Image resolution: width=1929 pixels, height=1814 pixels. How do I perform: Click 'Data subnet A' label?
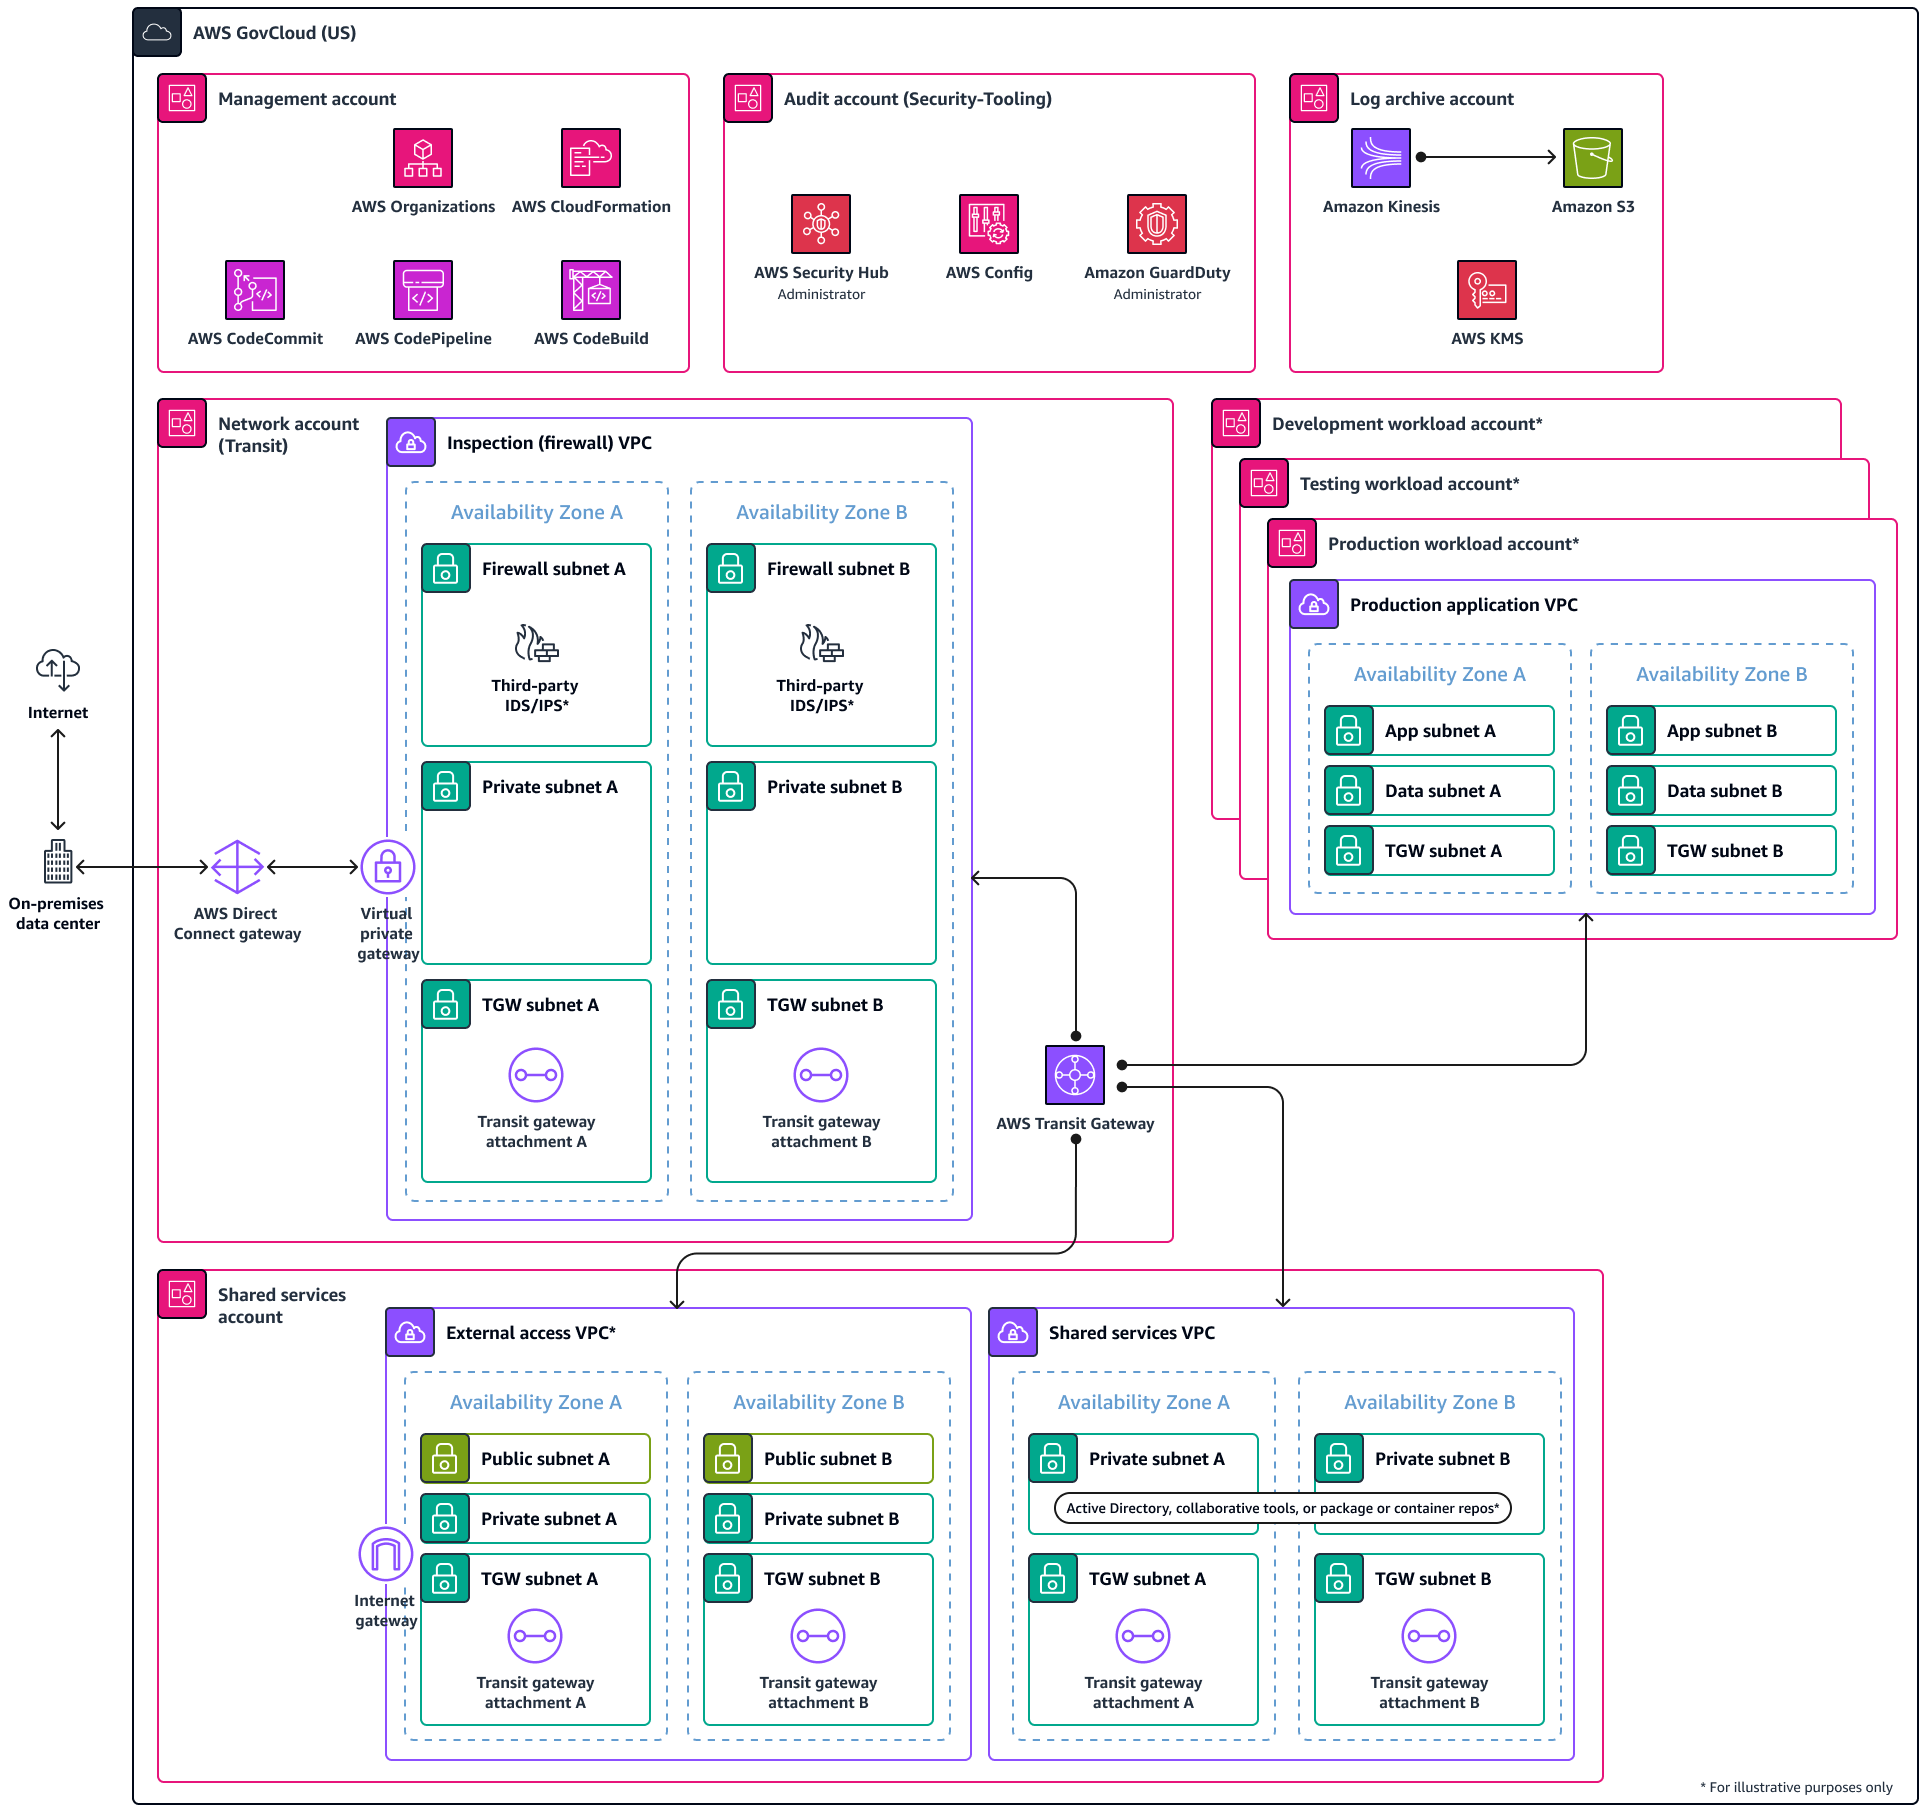pyautogui.click(x=1443, y=791)
